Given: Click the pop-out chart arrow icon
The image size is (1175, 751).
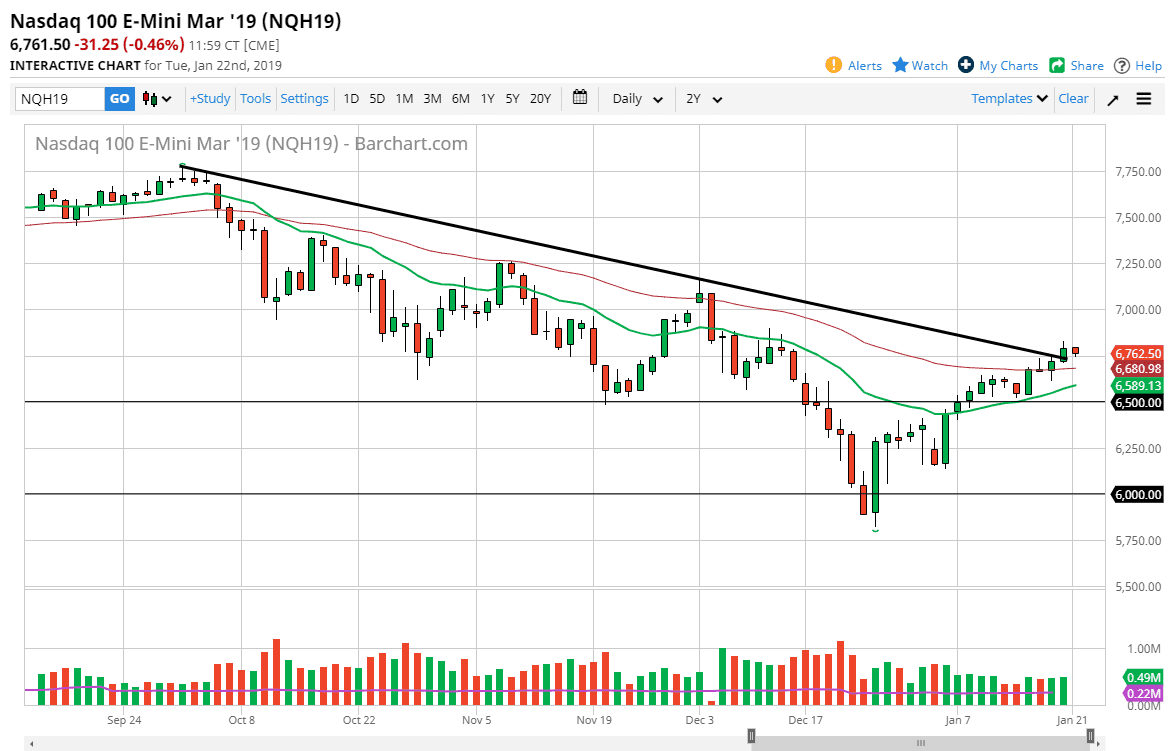Looking at the screenshot, I should (x=1112, y=98).
